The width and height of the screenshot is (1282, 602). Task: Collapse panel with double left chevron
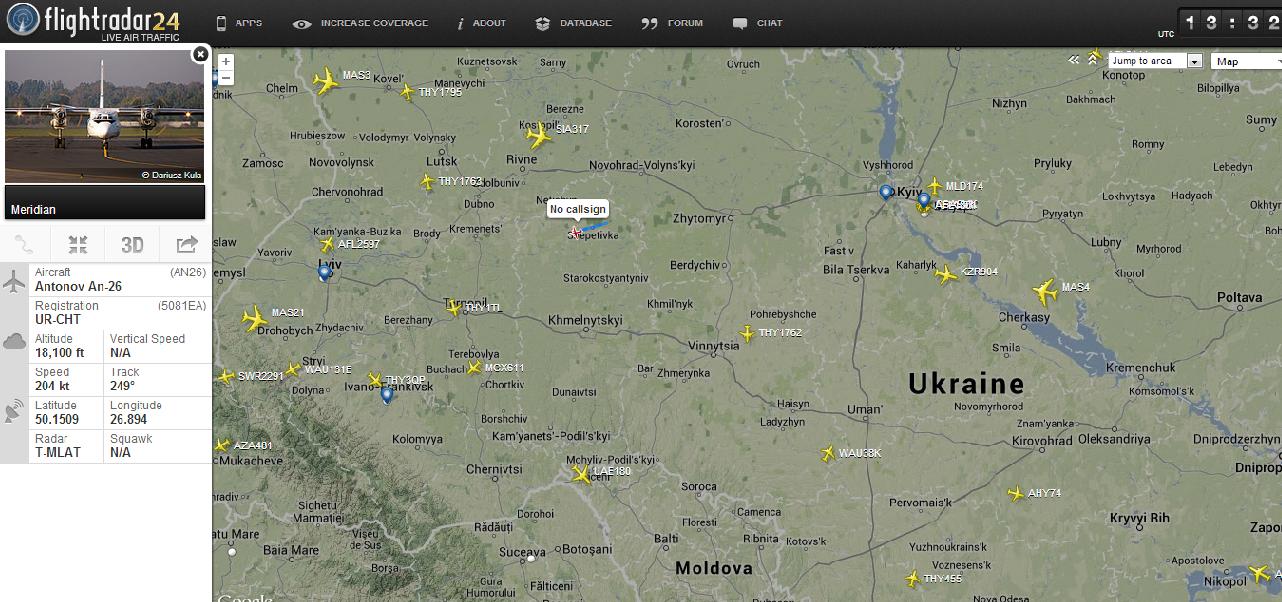click(1074, 60)
